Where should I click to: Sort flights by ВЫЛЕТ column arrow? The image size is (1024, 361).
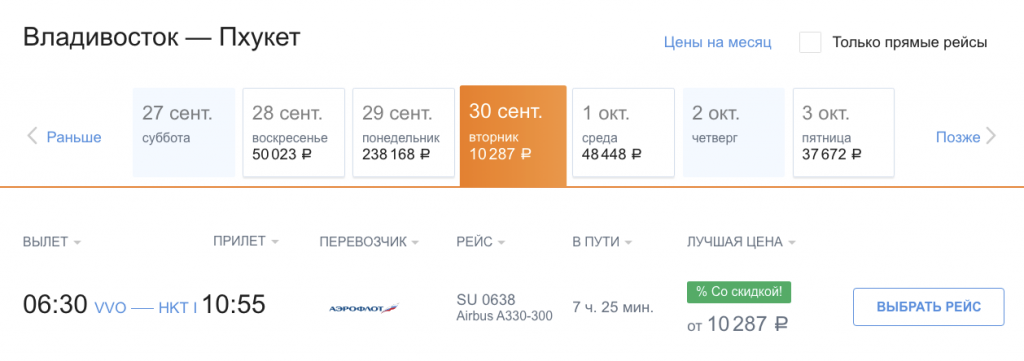[x=78, y=243]
